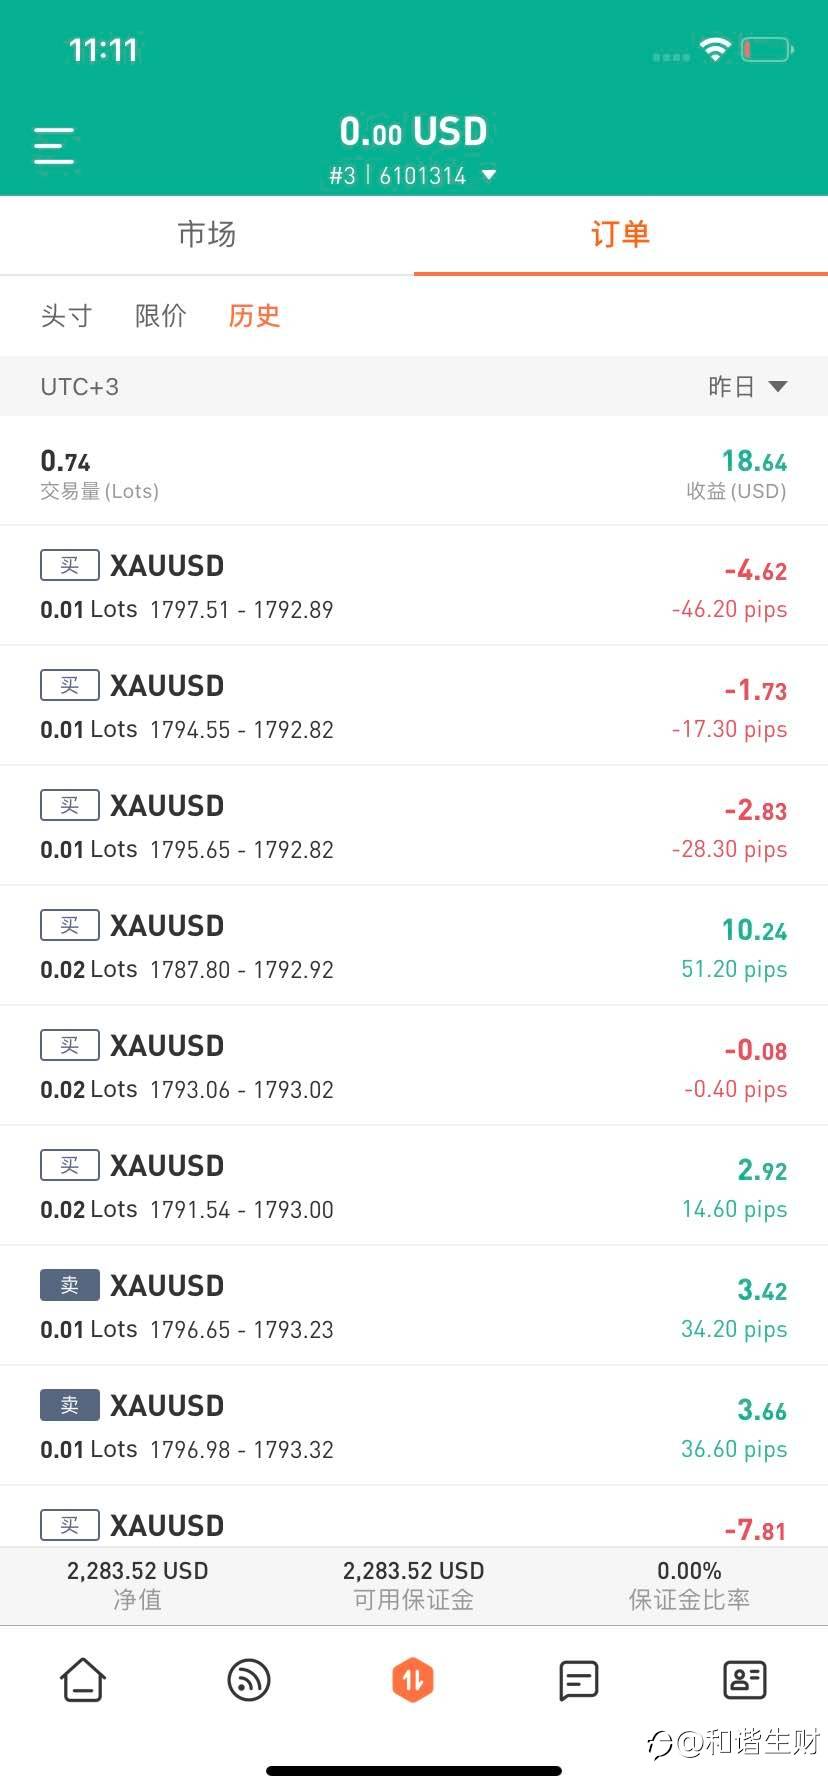
Task: Switch to the 市场 tab
Action: click(x=207, y=235)
